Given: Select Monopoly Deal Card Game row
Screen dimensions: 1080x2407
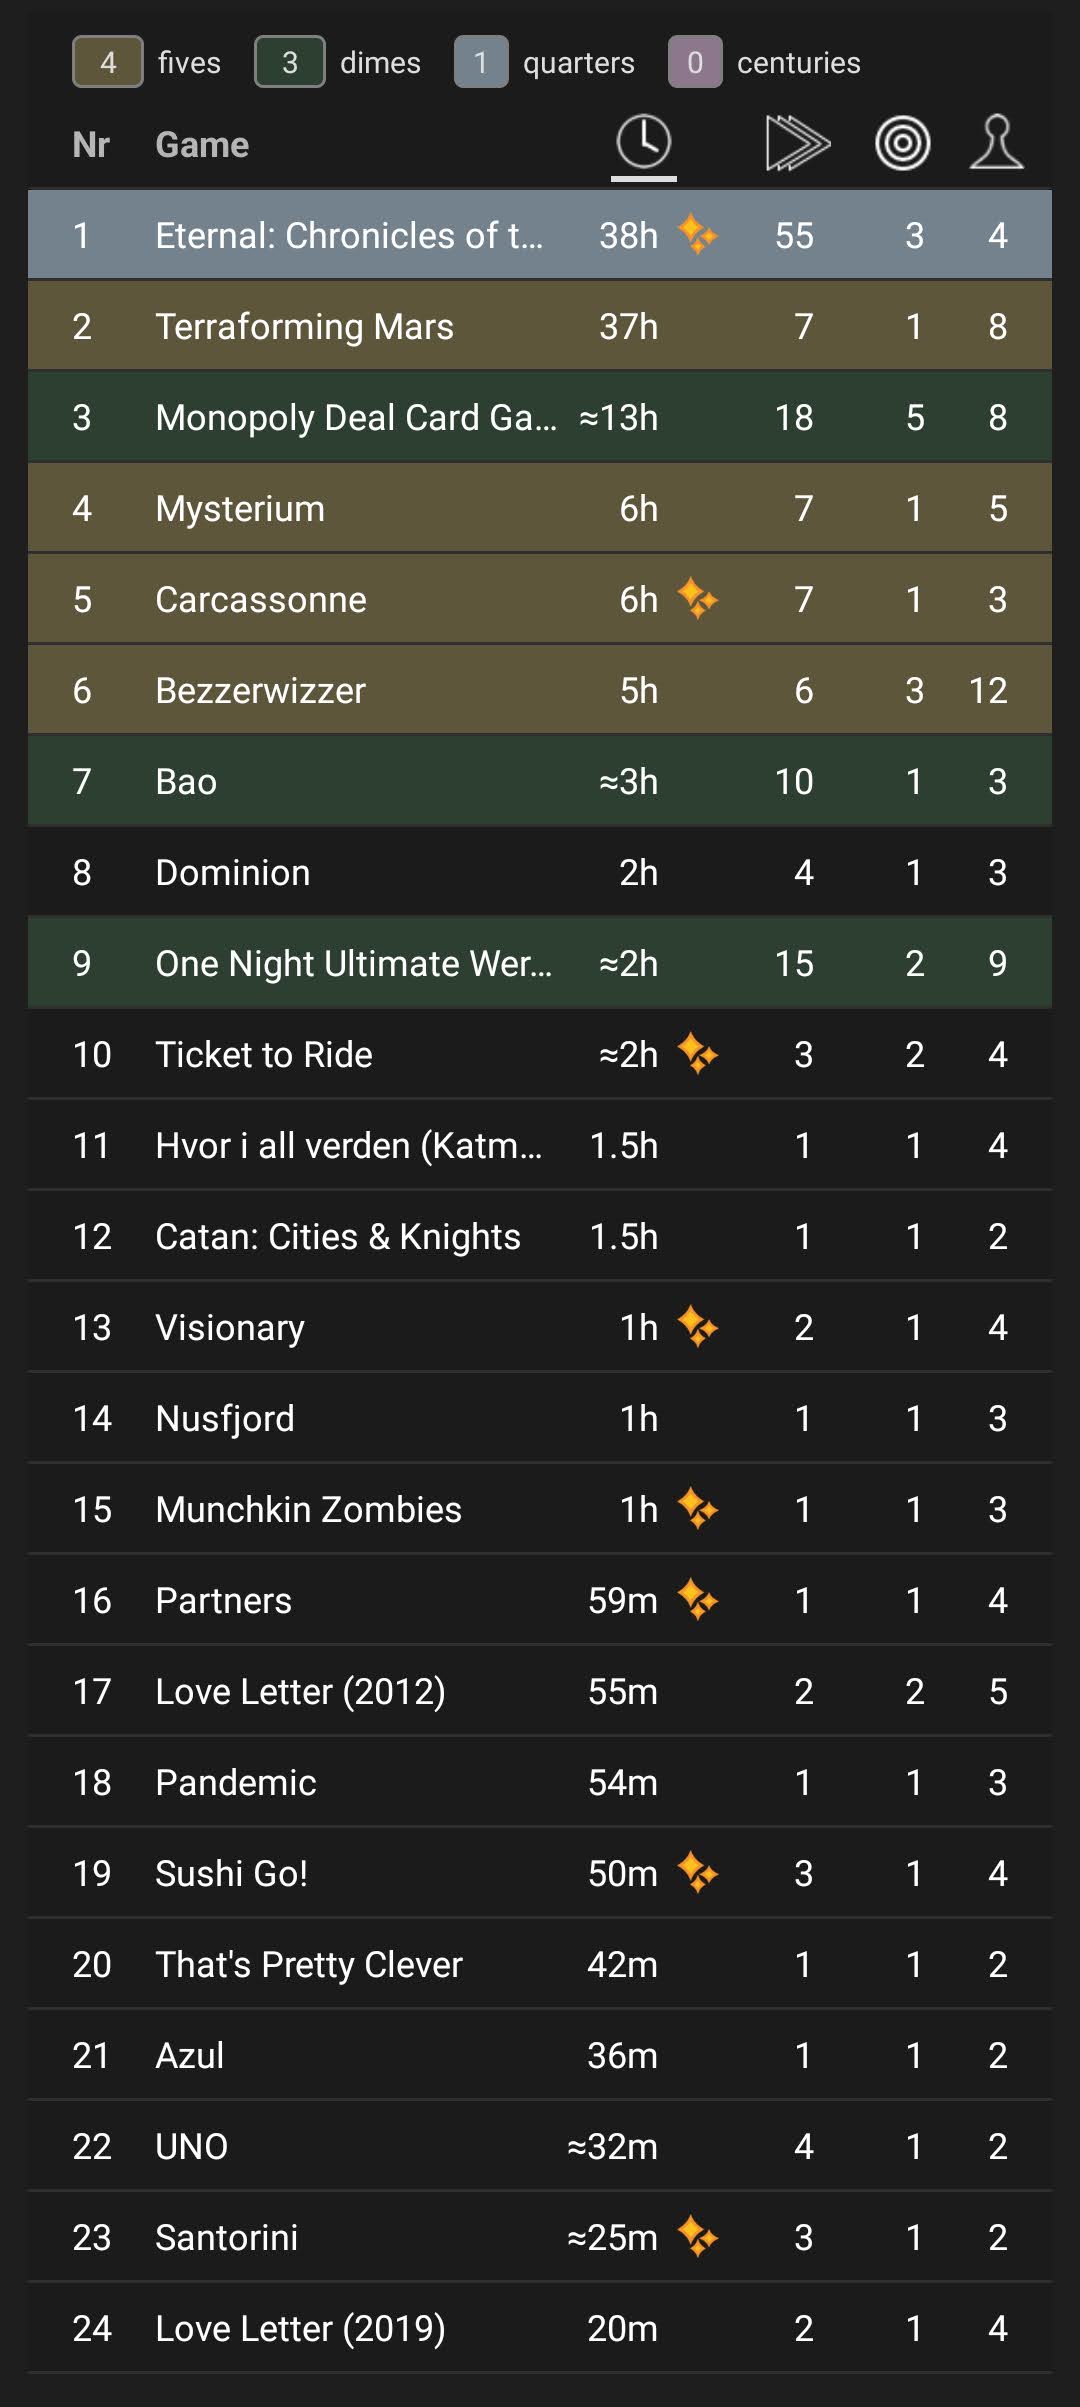Looking at the screenshot, I should coord(540,417).
